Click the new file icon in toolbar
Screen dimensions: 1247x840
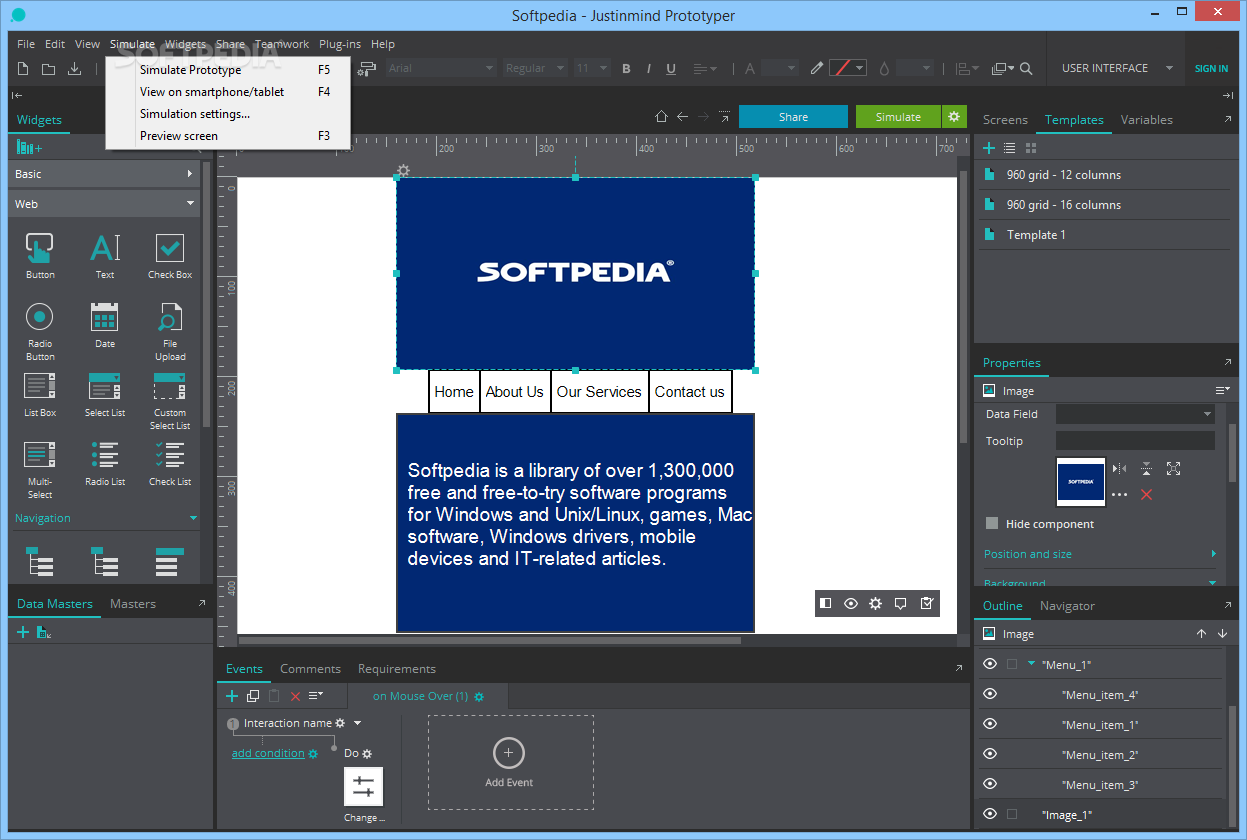(x=22, y=68)
